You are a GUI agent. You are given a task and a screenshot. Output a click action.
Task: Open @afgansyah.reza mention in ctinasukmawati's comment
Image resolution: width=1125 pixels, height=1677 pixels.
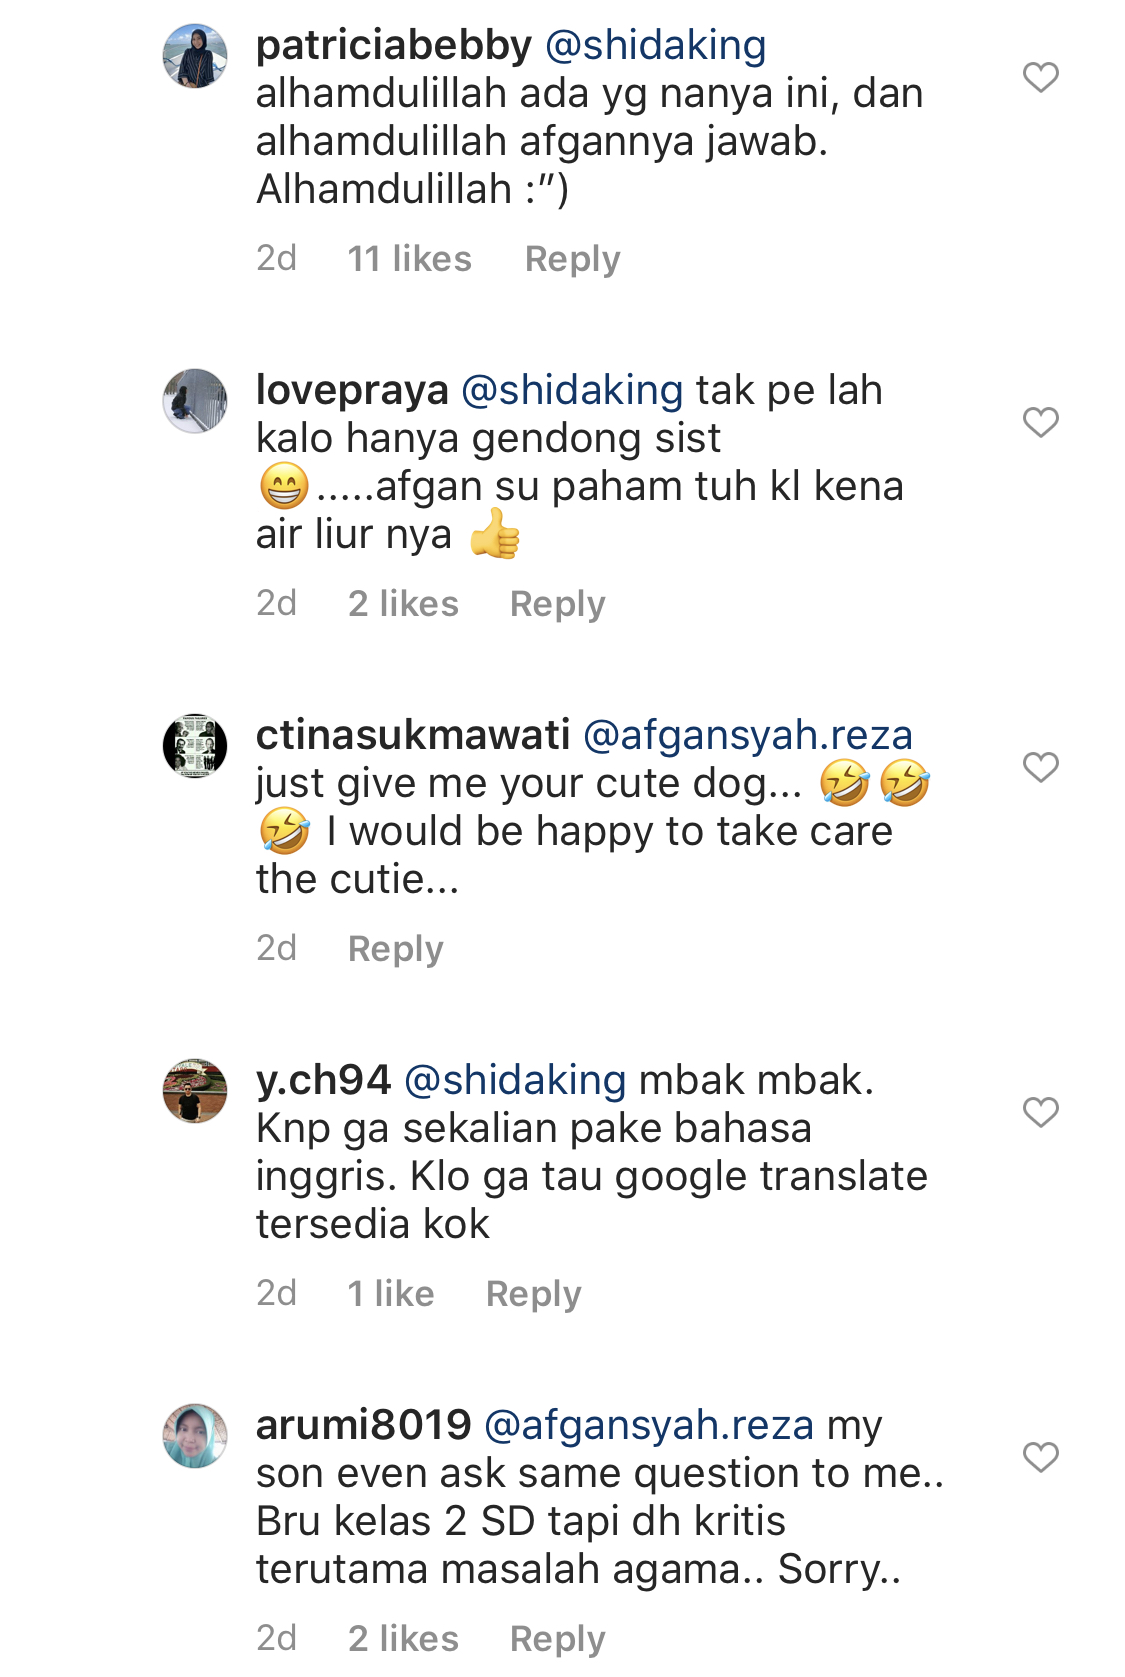(x=747, y=736)
